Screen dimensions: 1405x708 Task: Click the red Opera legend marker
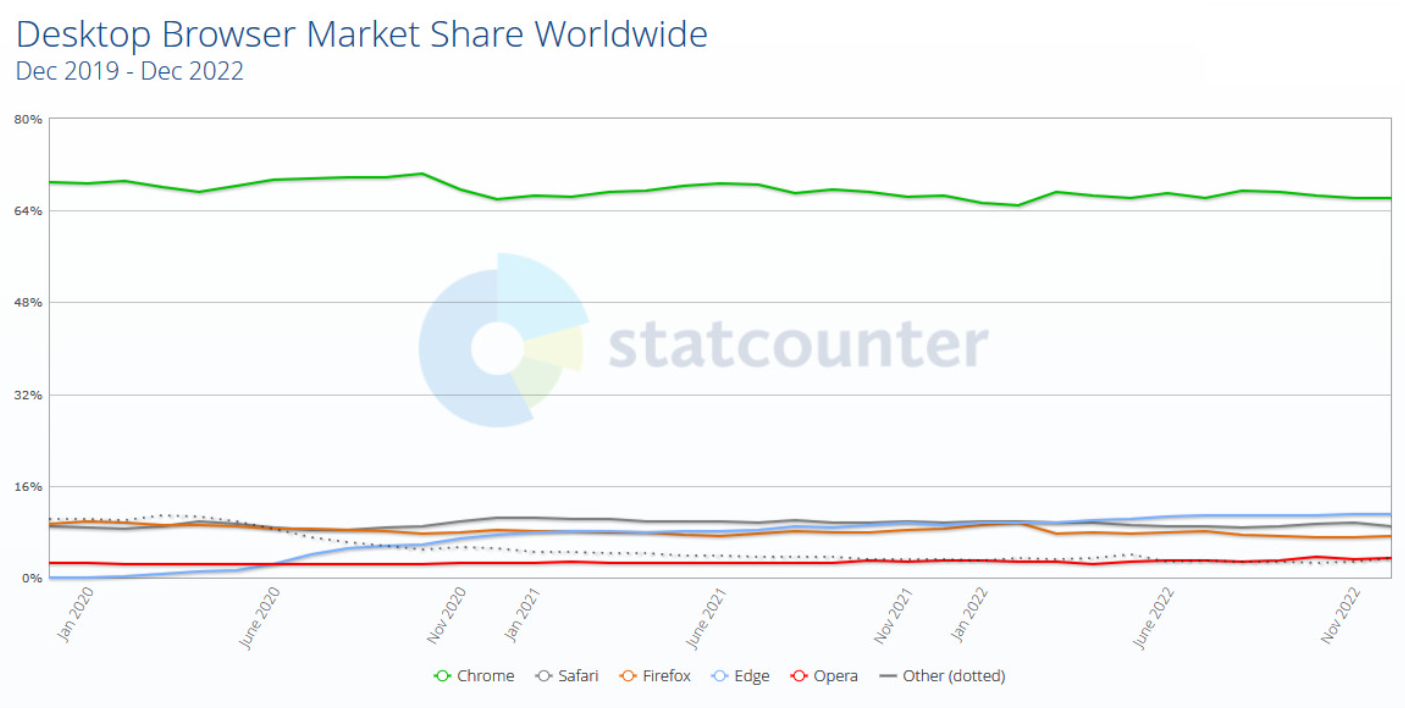click(x=799, y=676)
